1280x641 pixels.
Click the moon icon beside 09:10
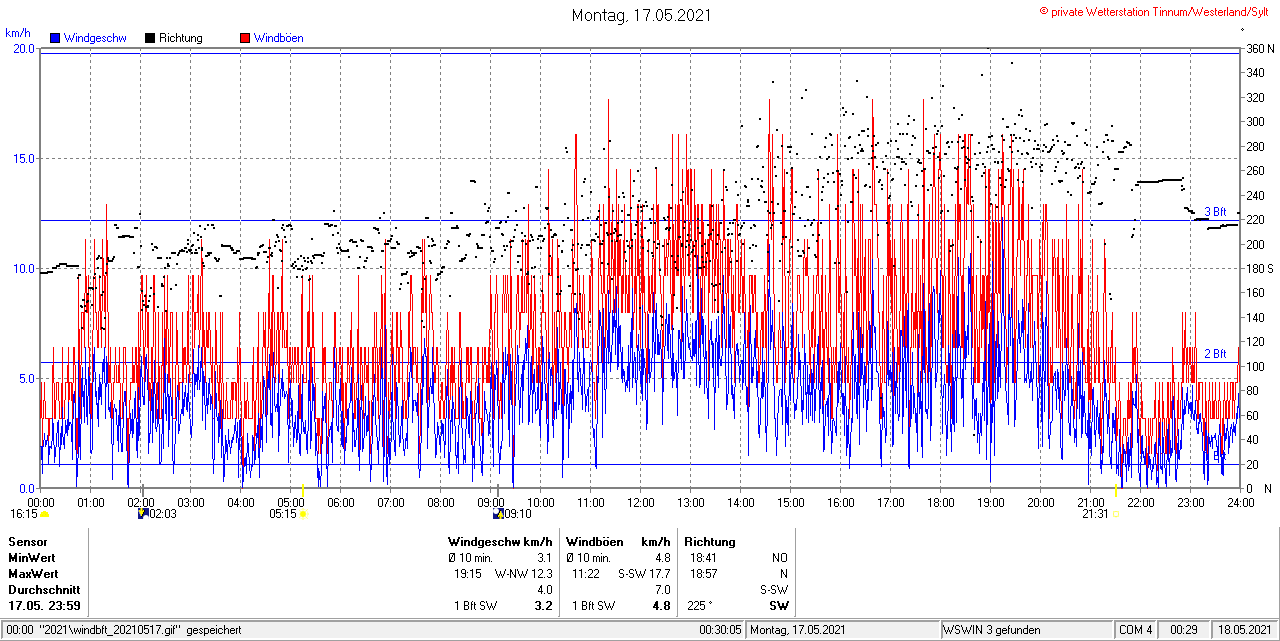(x=498, y=514)
